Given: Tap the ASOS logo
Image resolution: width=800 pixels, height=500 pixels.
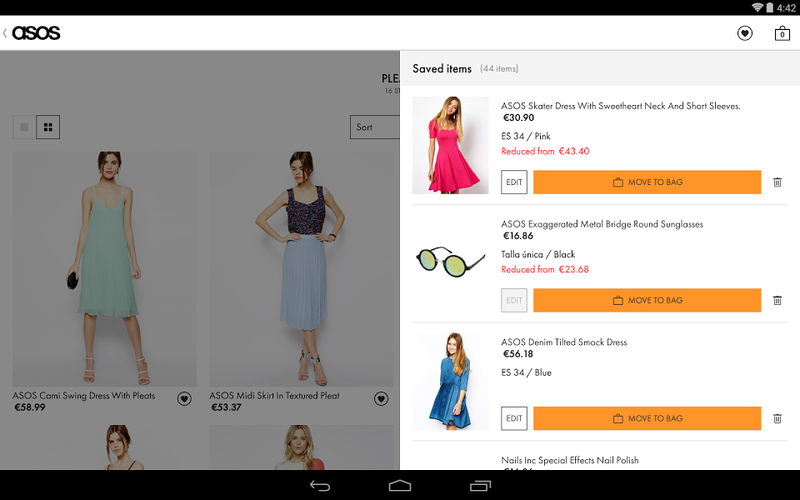Looking at the screenshot, I should [36, 33].
